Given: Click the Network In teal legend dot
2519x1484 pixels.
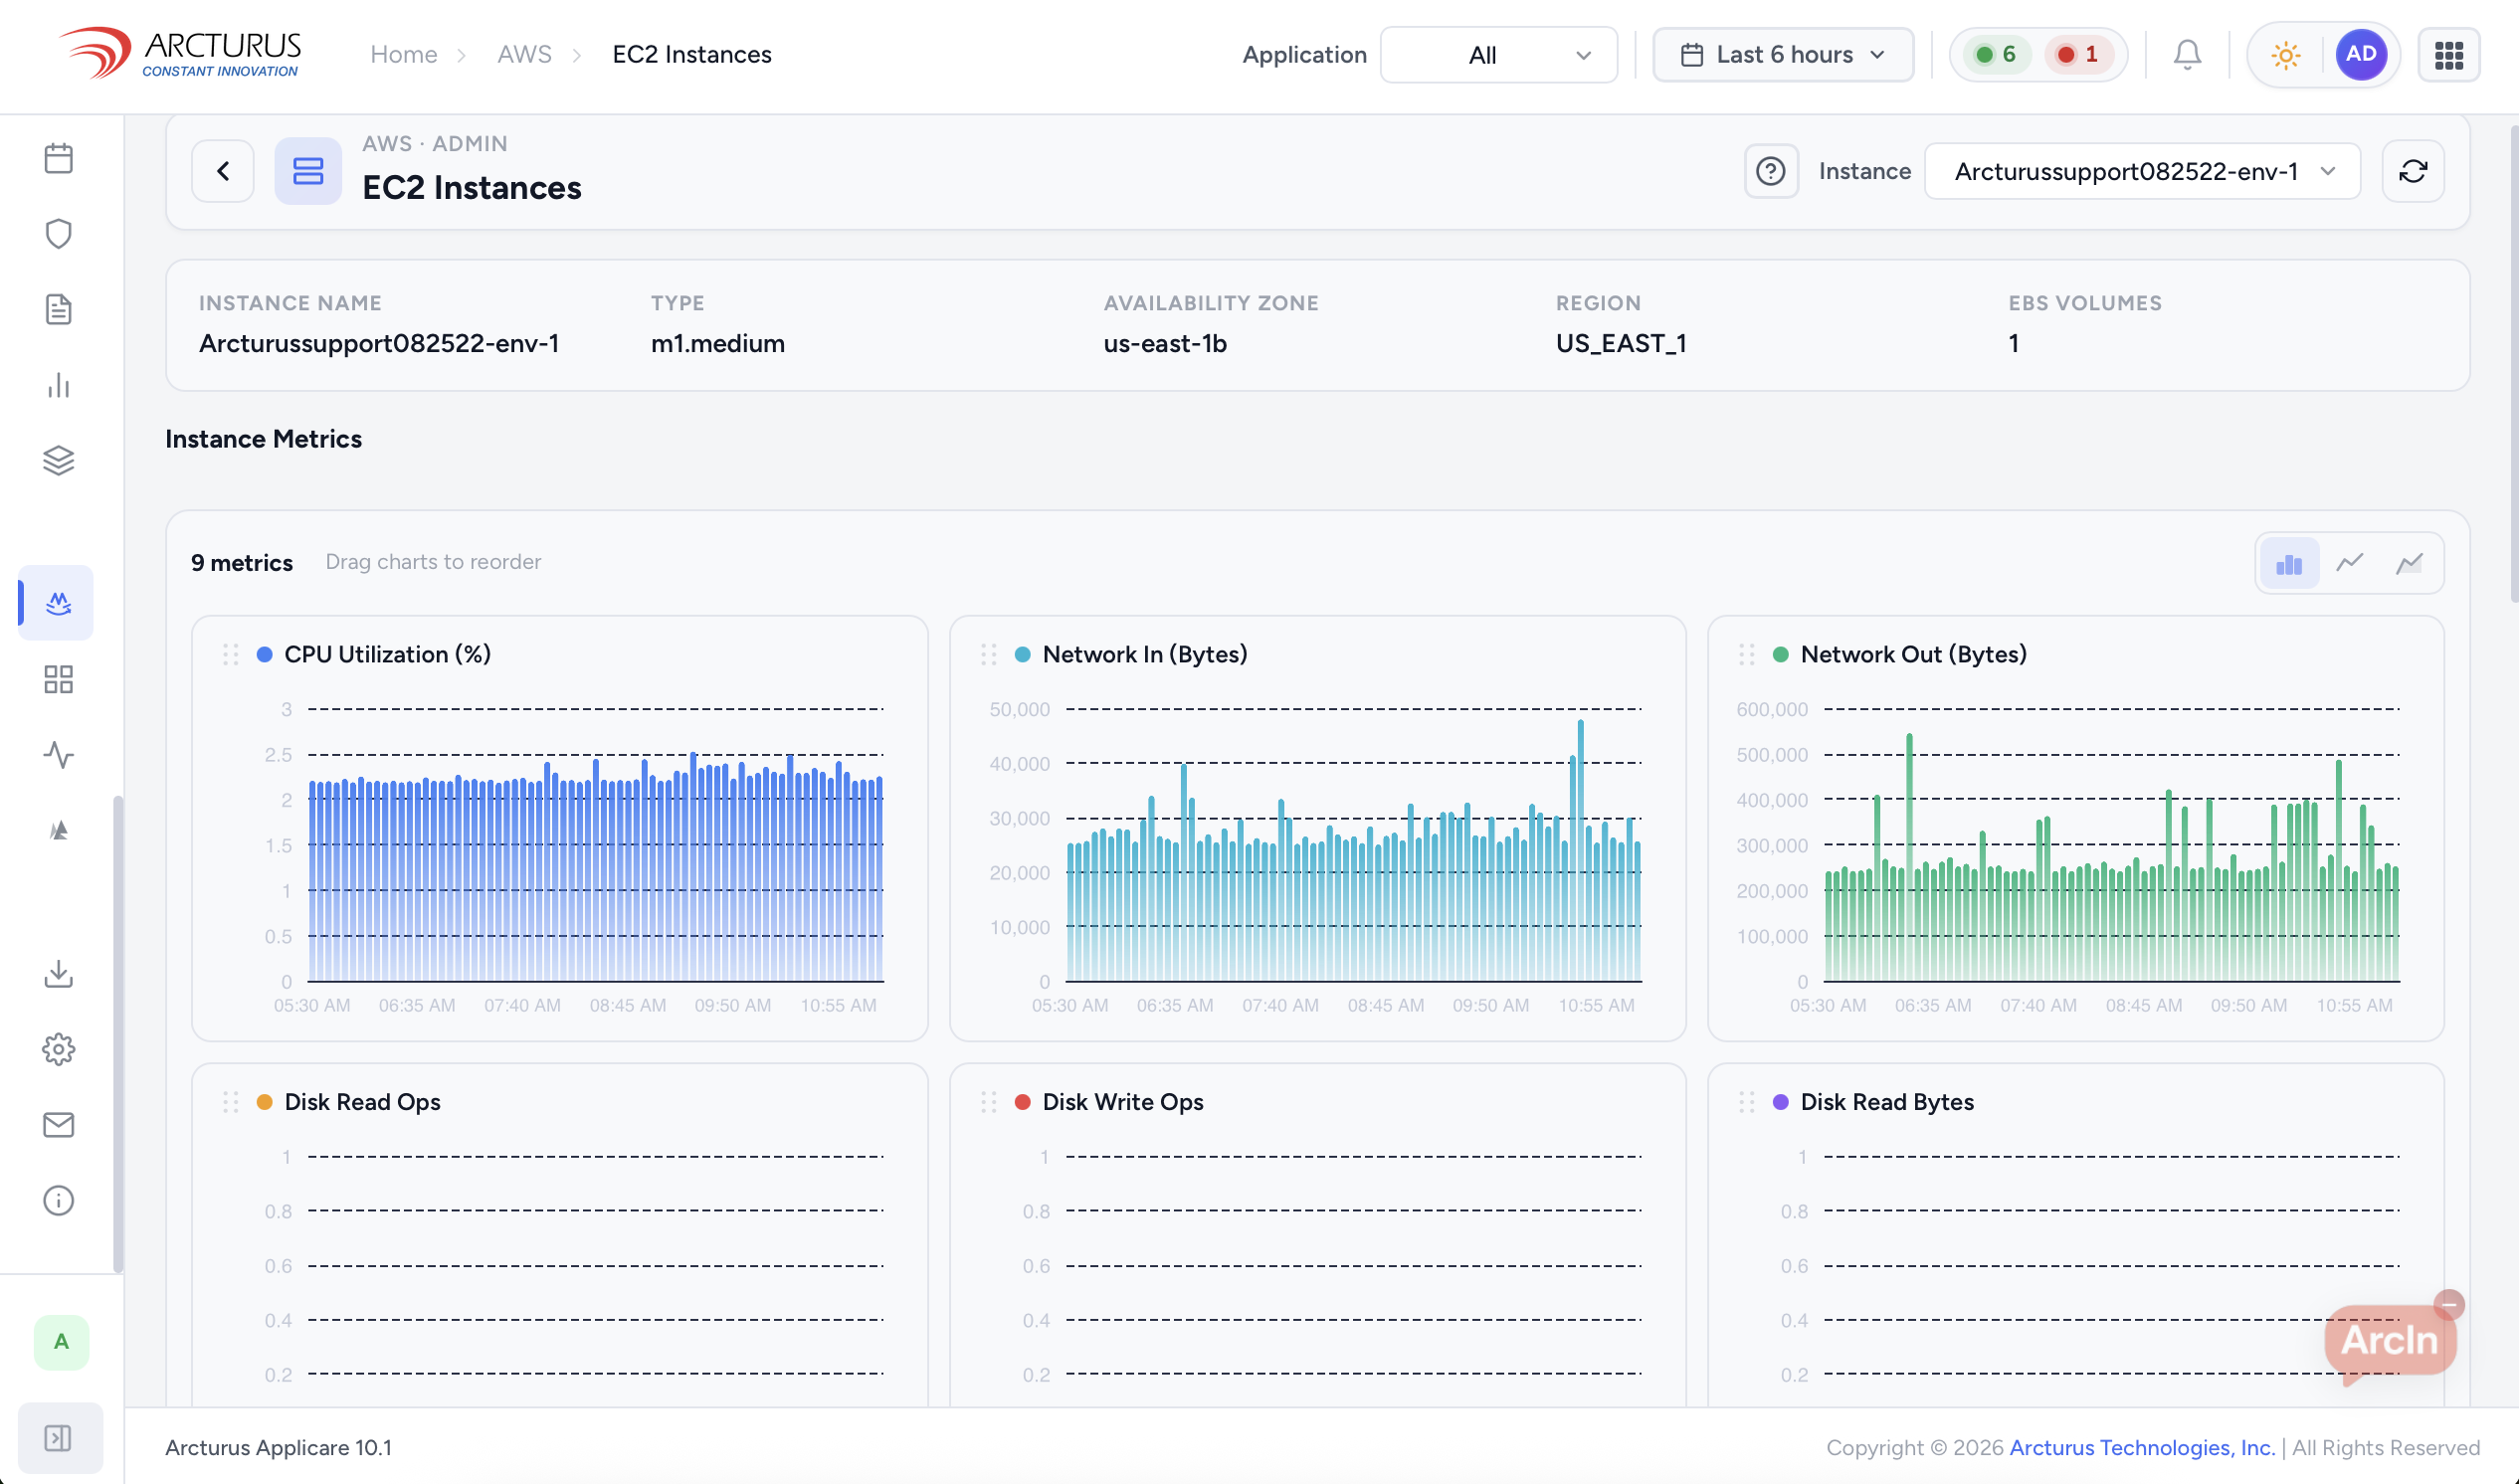Looking at the screenshot, I should coord(1022,654).
